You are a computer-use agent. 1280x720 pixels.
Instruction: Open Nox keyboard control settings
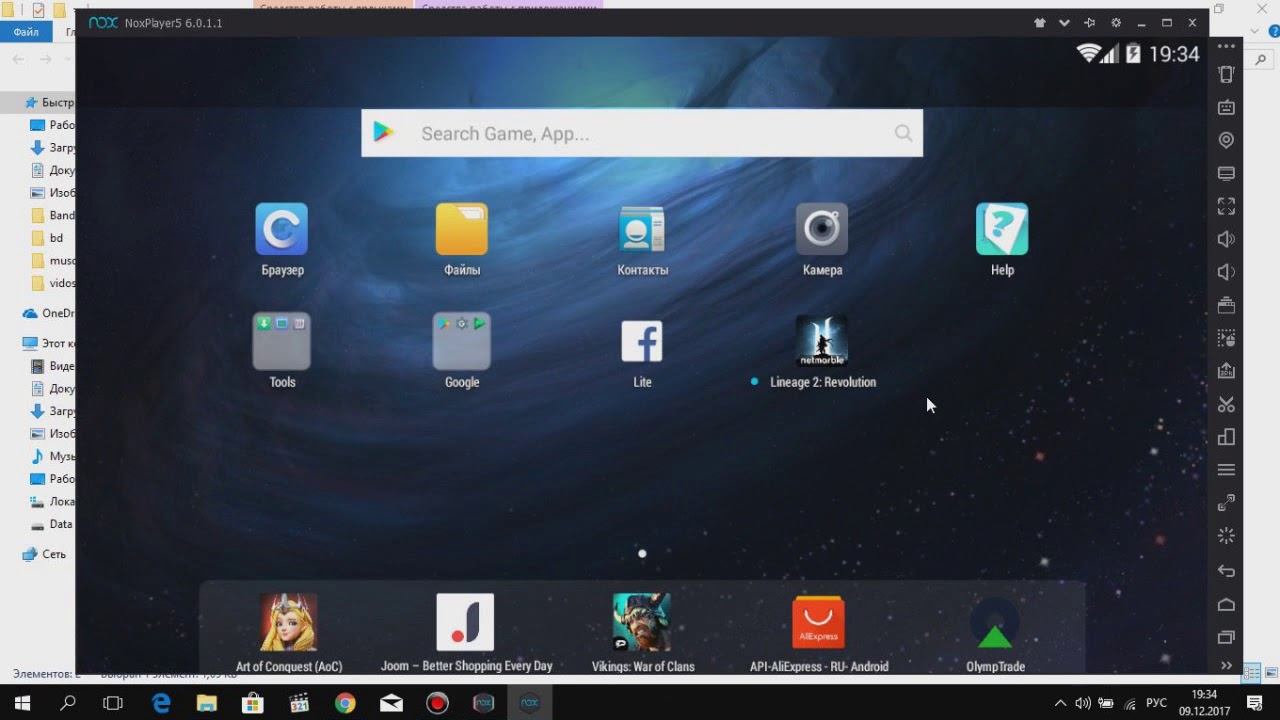1226,107
